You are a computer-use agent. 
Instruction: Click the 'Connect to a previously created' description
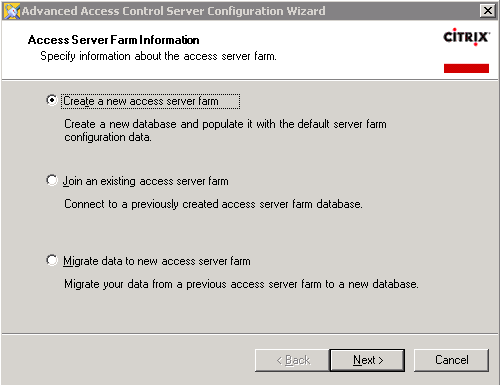click(213, 204)
